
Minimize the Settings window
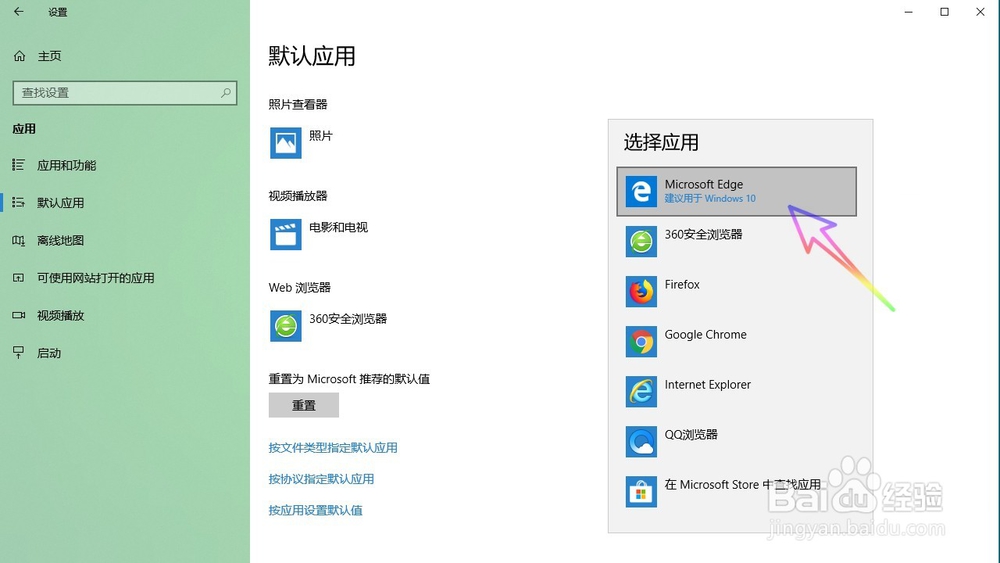[909, 11]
